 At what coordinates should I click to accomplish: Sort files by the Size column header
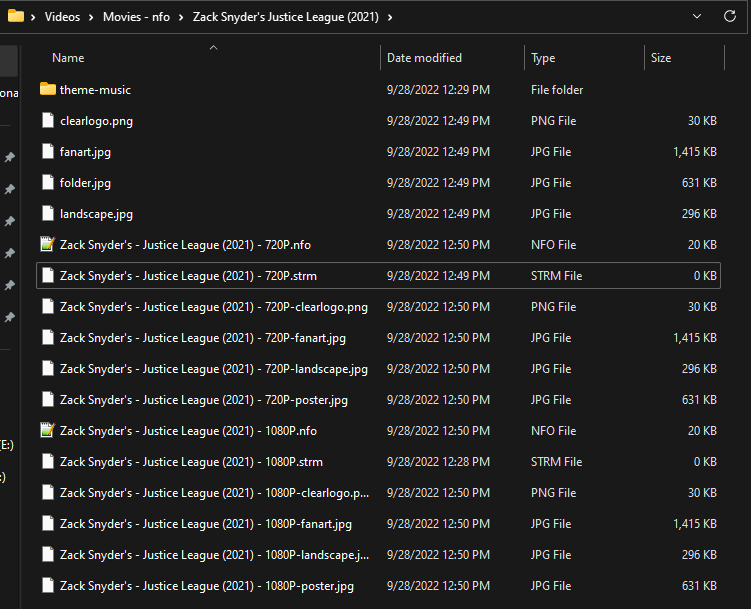[661, 58]
